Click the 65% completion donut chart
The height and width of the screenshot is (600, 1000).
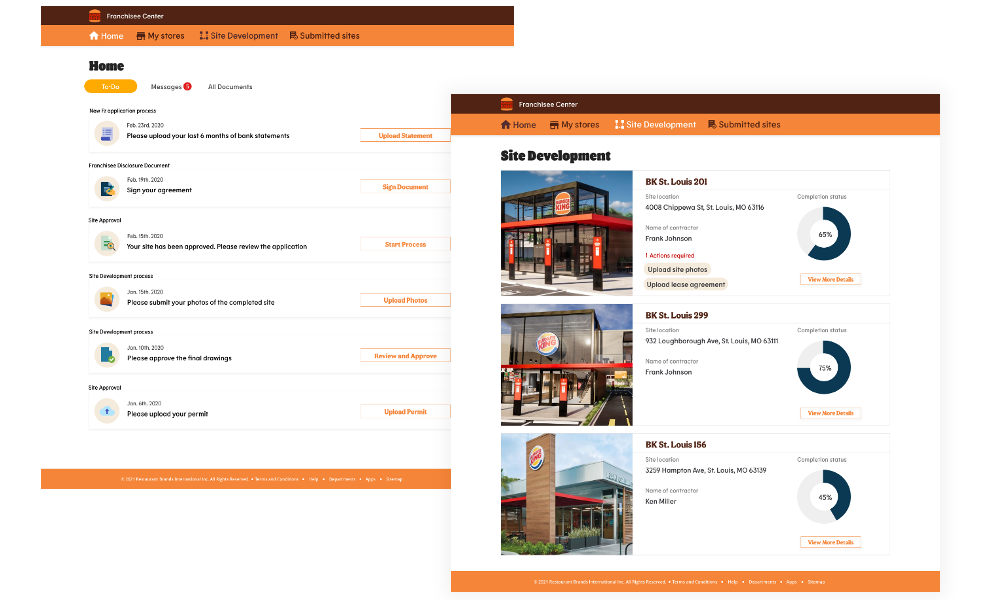pyautogui.click(x=824, y=234)
